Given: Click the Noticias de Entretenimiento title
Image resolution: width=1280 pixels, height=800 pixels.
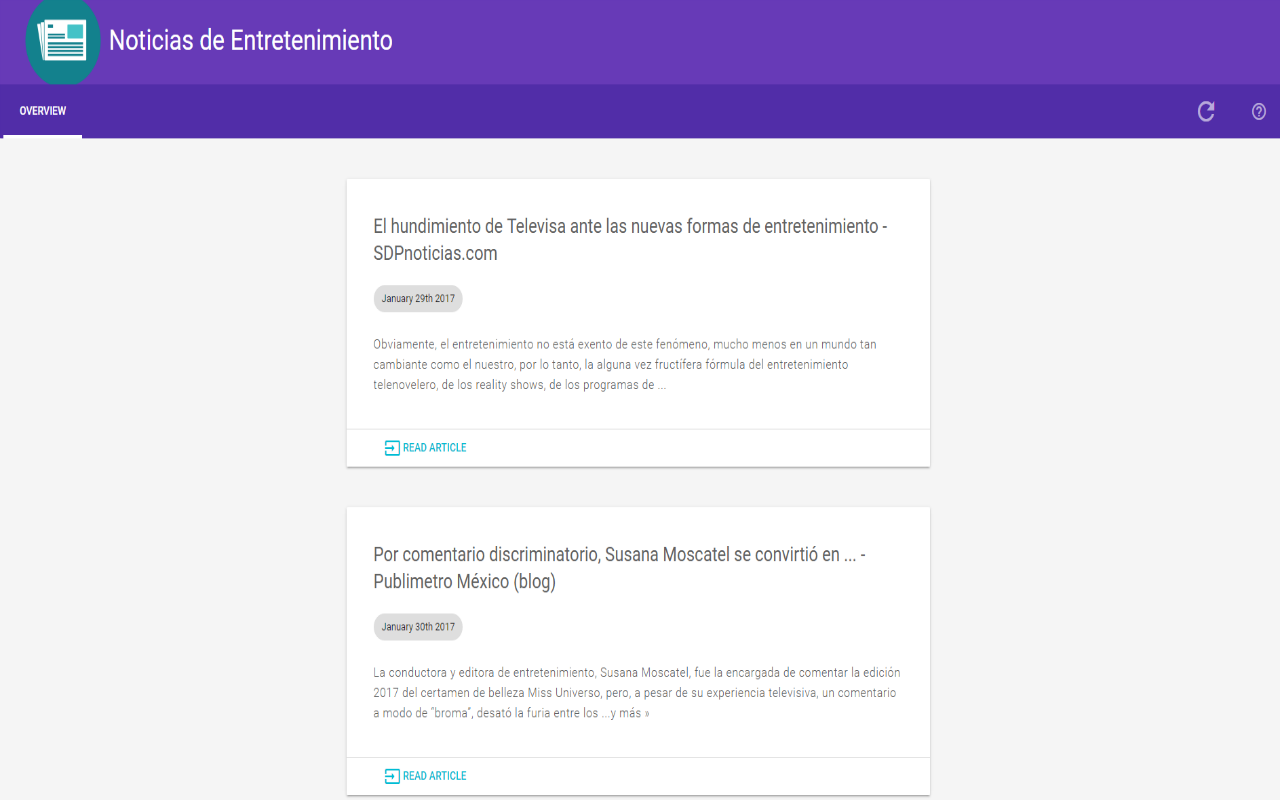Looking at the screenshot, I should click(250, 41).
